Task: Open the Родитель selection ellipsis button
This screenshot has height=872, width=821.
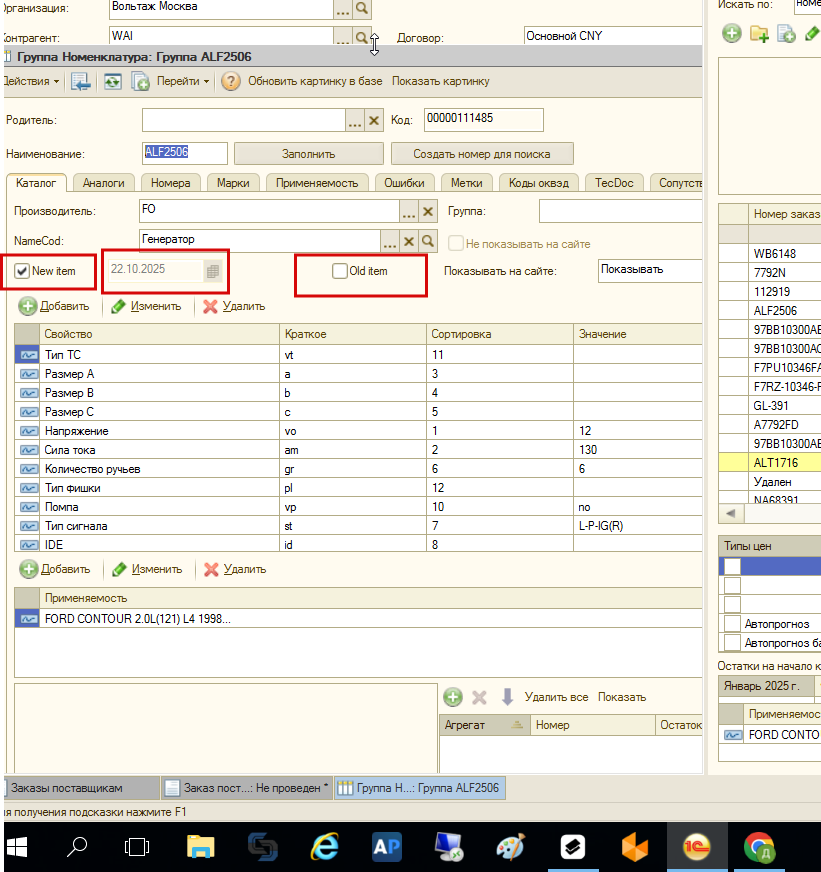Action: (355, 120)
